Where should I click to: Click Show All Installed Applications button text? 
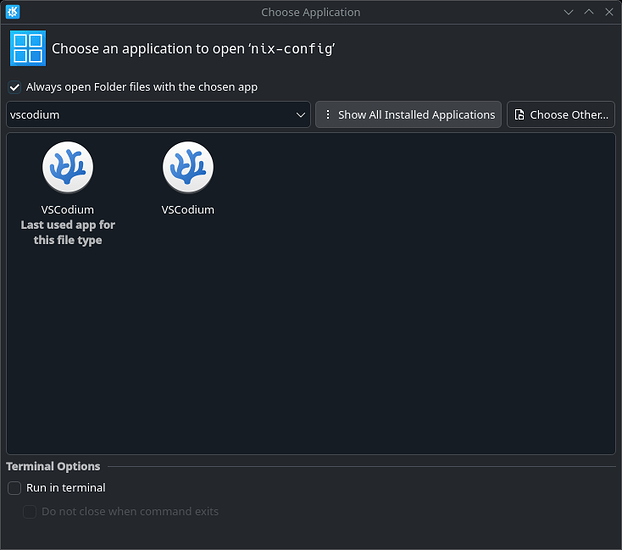[x=416, y=115]
